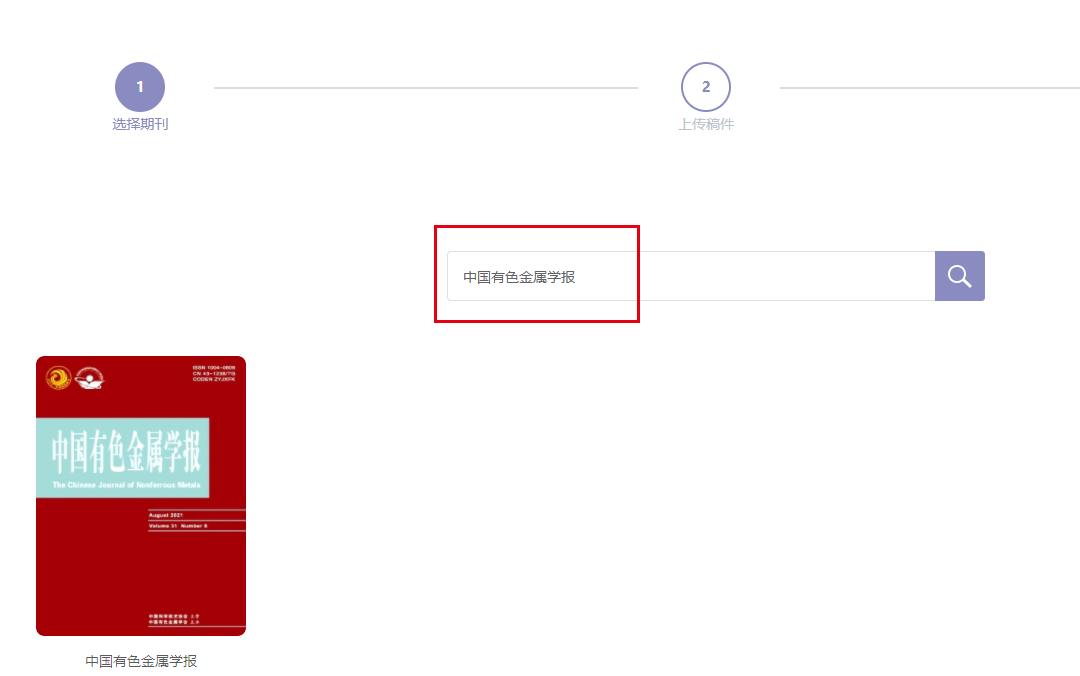Click progress line between steps 1 and 2

[426, 88]
